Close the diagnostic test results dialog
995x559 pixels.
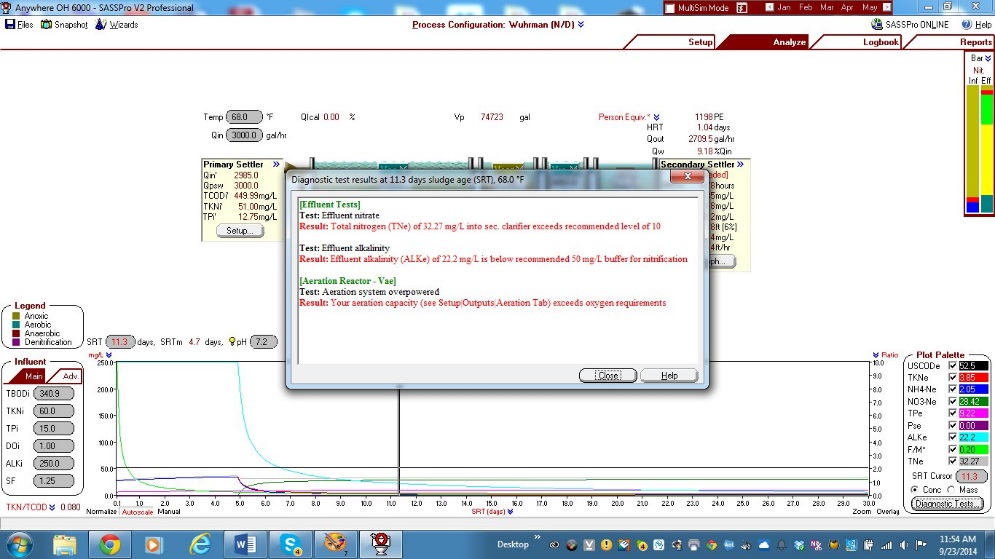[607, 375]
